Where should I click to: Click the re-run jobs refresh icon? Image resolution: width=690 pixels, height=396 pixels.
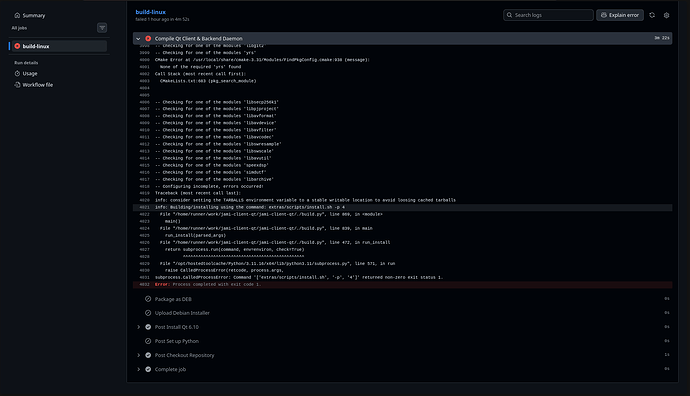pos(652,15)
